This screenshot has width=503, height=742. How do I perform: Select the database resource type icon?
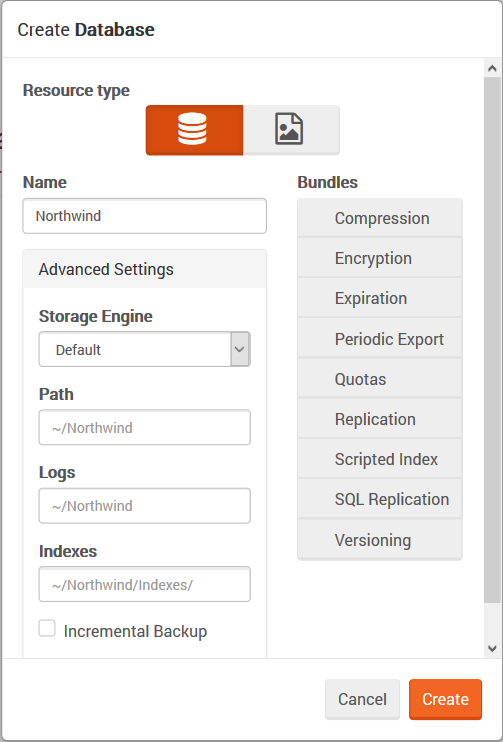click(194, 130)
